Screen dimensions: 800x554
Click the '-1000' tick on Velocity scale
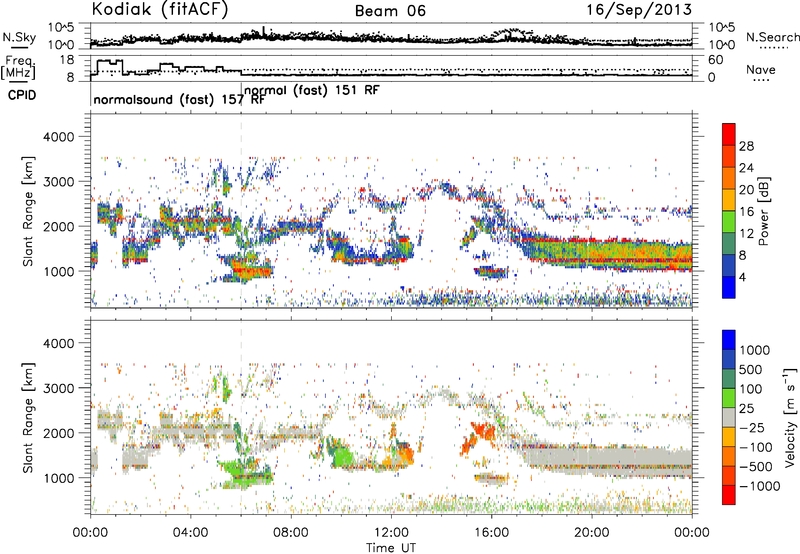[759, 486]
